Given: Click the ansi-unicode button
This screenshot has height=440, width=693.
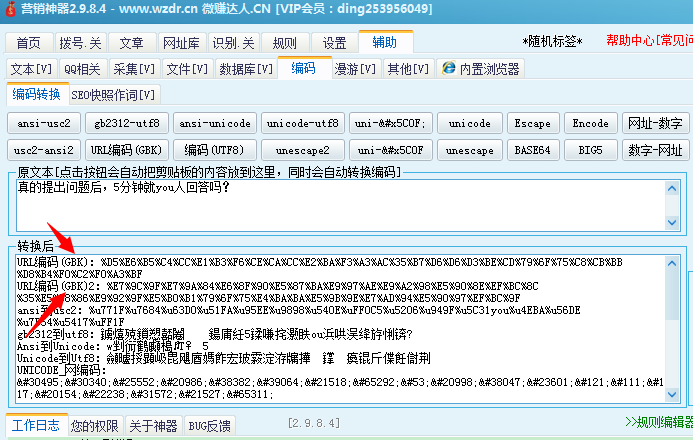Looking at the screenshot, I should [x=215, y=123].
